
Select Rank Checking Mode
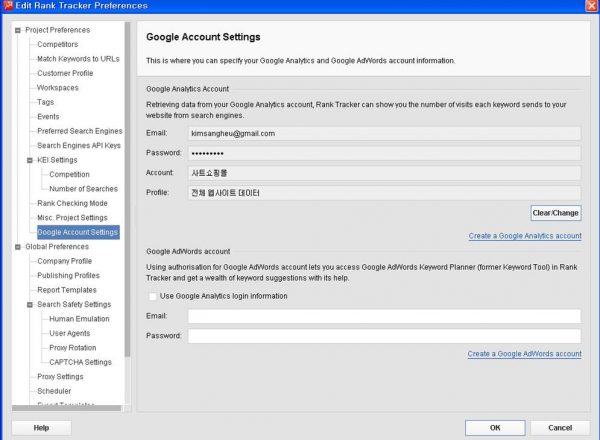[x=72, y=204]
